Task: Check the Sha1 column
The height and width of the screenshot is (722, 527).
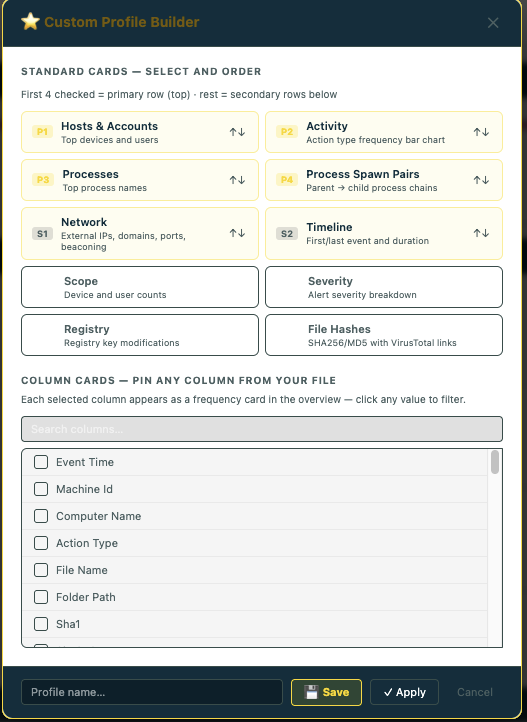Action: point(41,624)
